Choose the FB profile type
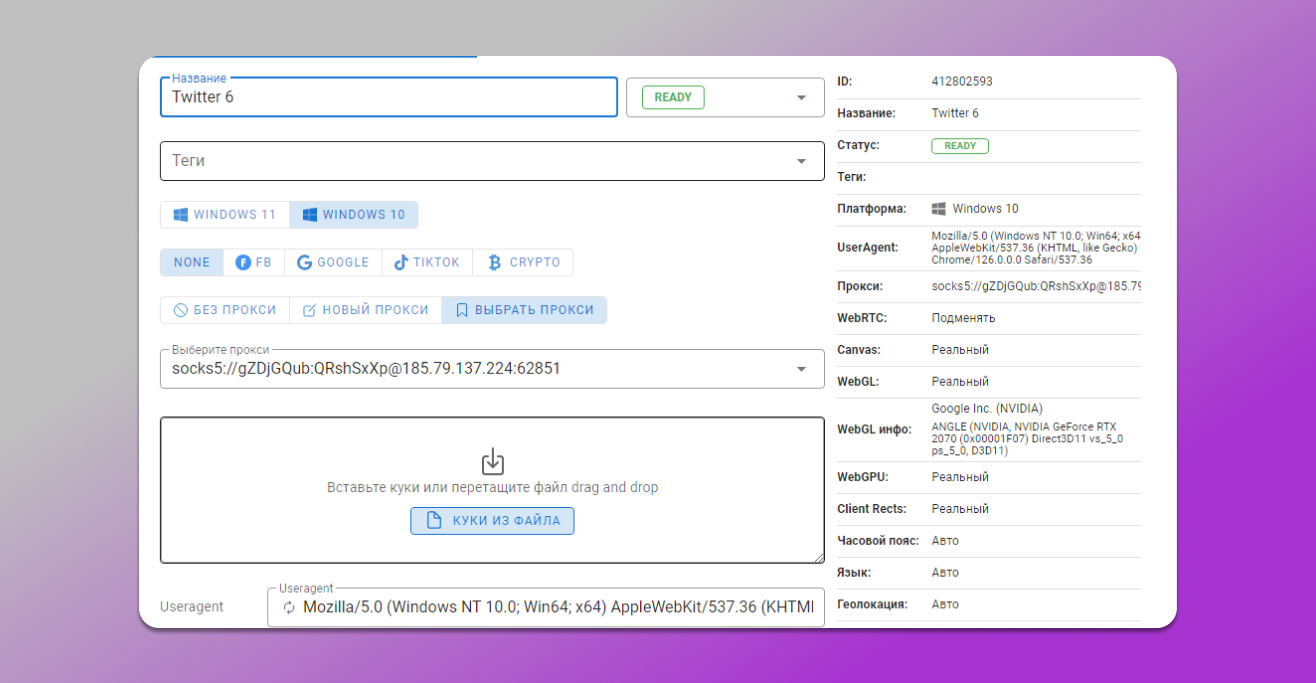This screenshot has width=1316, height=683. 254,262
